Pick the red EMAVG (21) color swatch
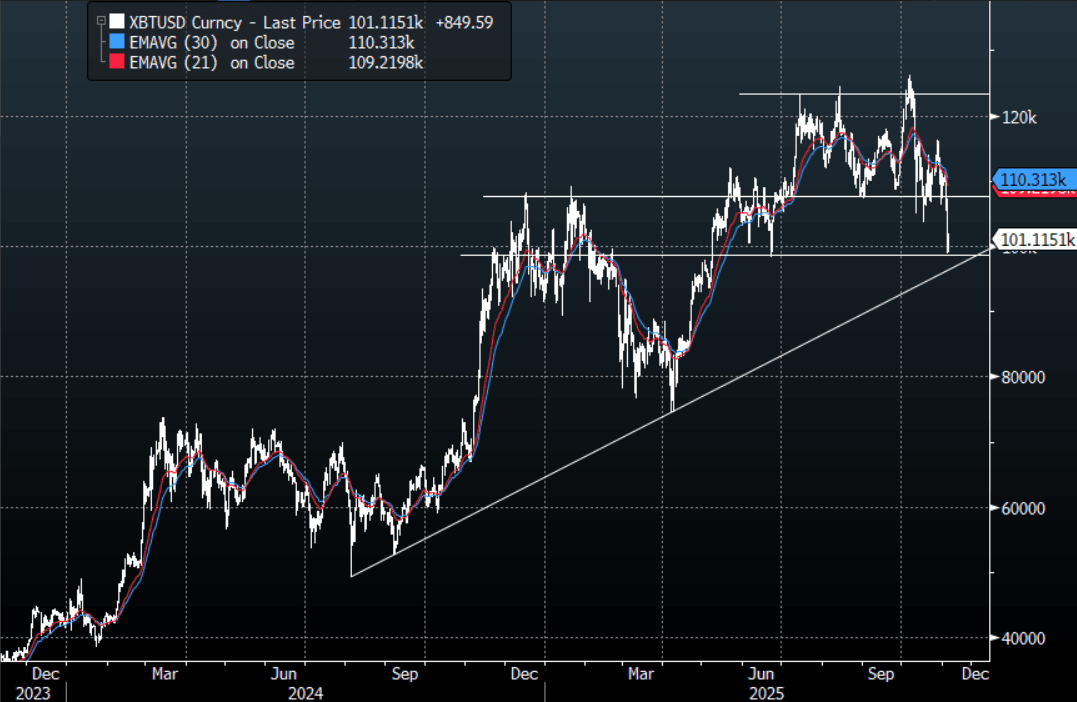The height and width of the screenshot is (702, 1077). pyautogui.click(x=118, y=62)
